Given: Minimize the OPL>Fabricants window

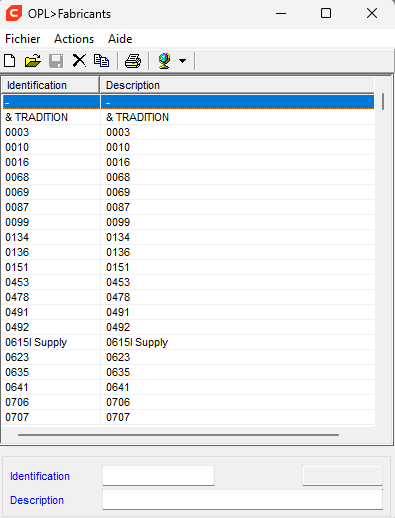Looking at the screenshot, I should click(x=281, y=13).
